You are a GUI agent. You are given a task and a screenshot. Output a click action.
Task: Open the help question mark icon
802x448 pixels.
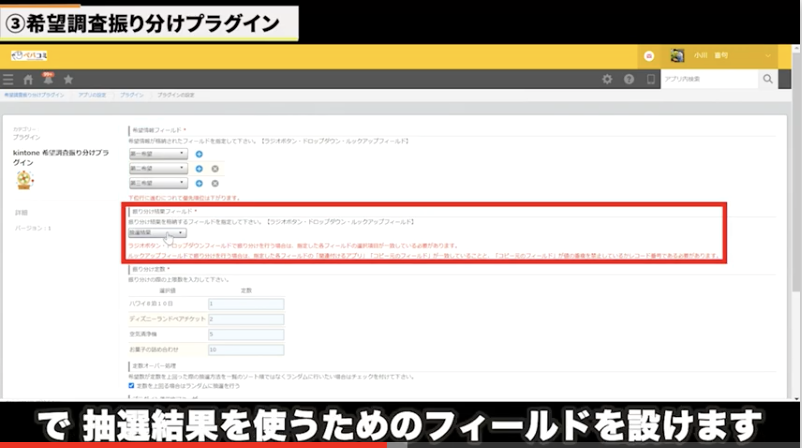click(x=629, y=79)
